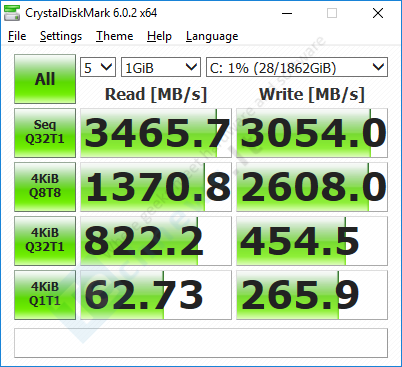Image resolution: width=402 pixels, height=367 pixels.
Task: Open the test count dropdown showing 5
Action: tap(98, 67)
